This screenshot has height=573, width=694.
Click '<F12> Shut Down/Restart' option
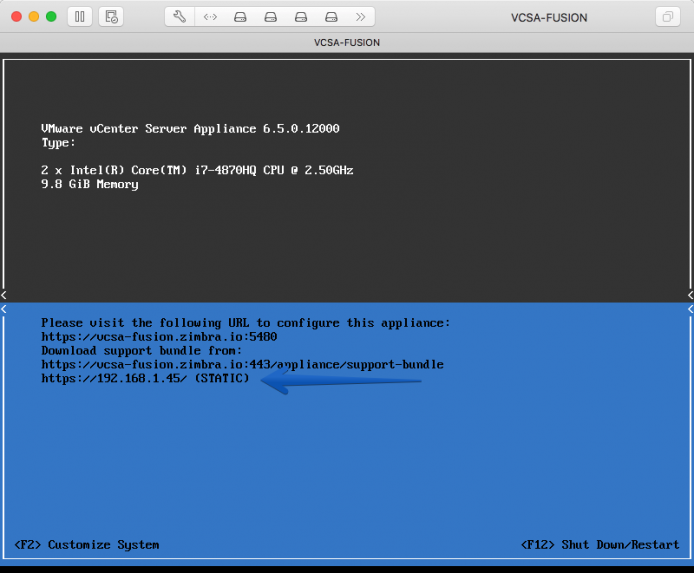pyautogui.click(x=600, y=545)
